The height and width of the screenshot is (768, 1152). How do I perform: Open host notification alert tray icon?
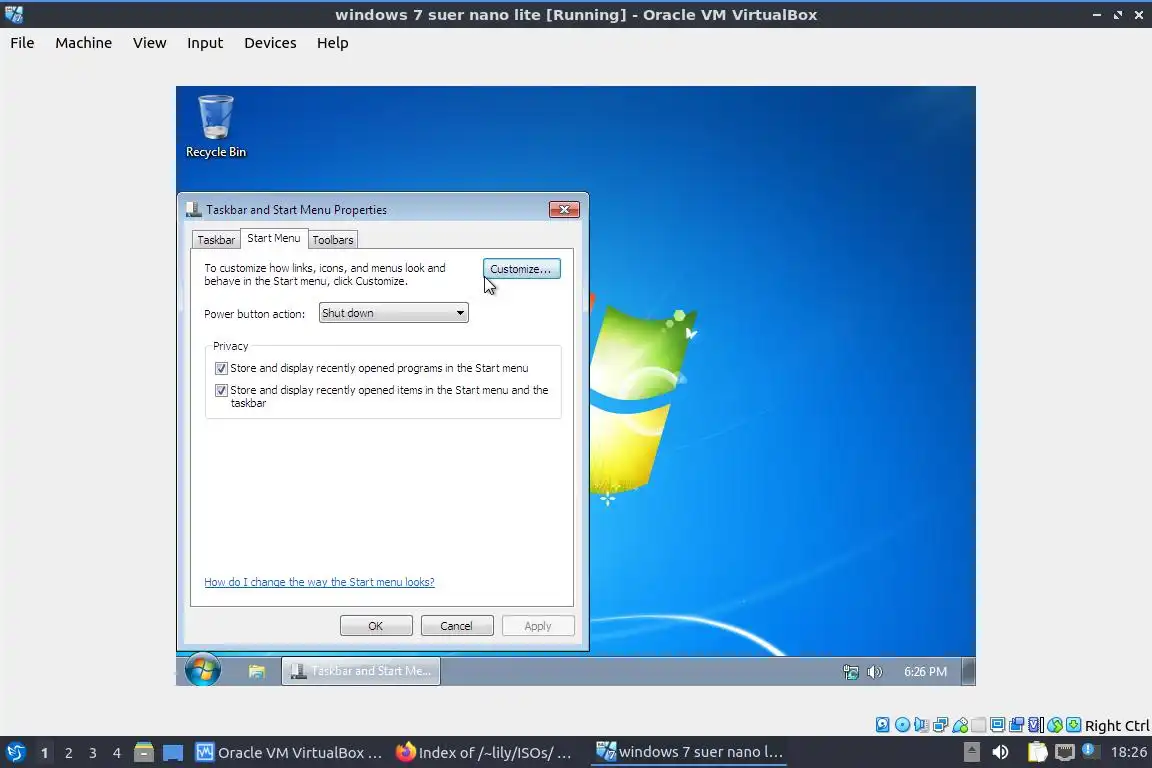click(x=1090, y=751)
